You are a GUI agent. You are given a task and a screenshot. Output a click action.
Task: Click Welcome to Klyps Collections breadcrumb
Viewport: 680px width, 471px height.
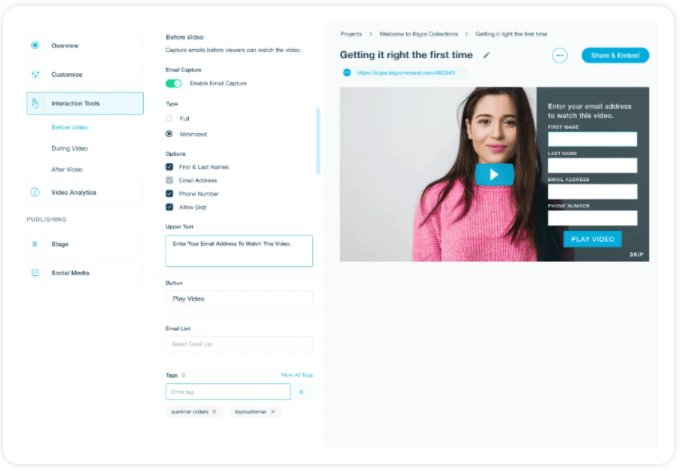click(418, 34)
